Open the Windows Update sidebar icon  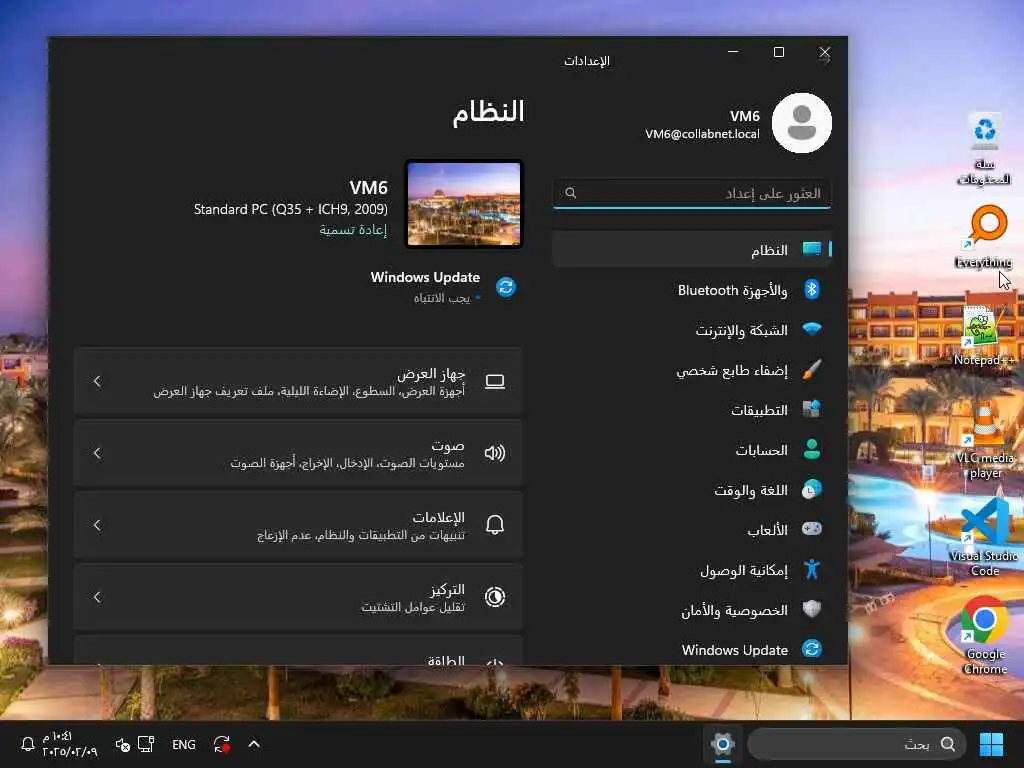pos(812,649)
